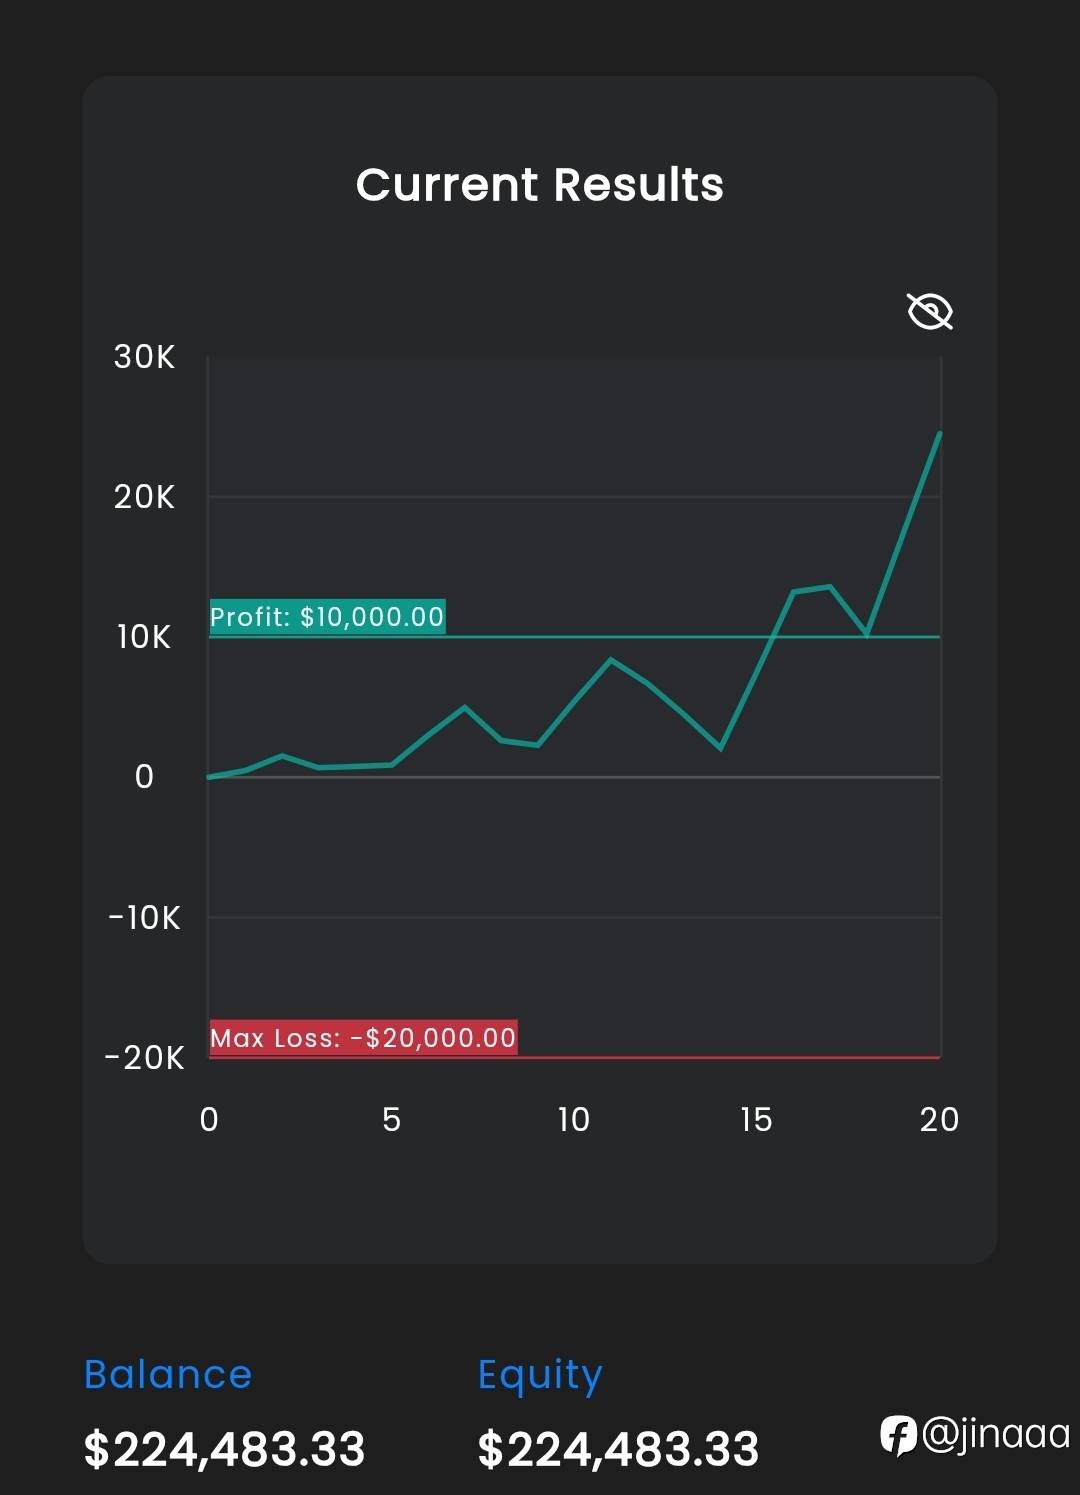1080x1495 pixels.
Task: Select the Balance label
Action: (x=168, y=1374)
